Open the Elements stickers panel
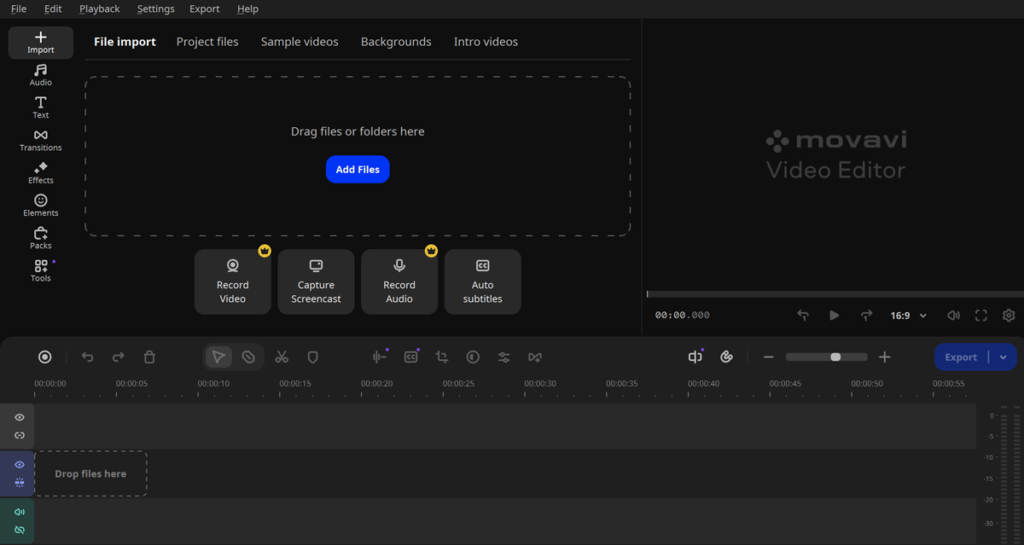Viewport: 1024px width, 545px height. (x=40, y=206)
